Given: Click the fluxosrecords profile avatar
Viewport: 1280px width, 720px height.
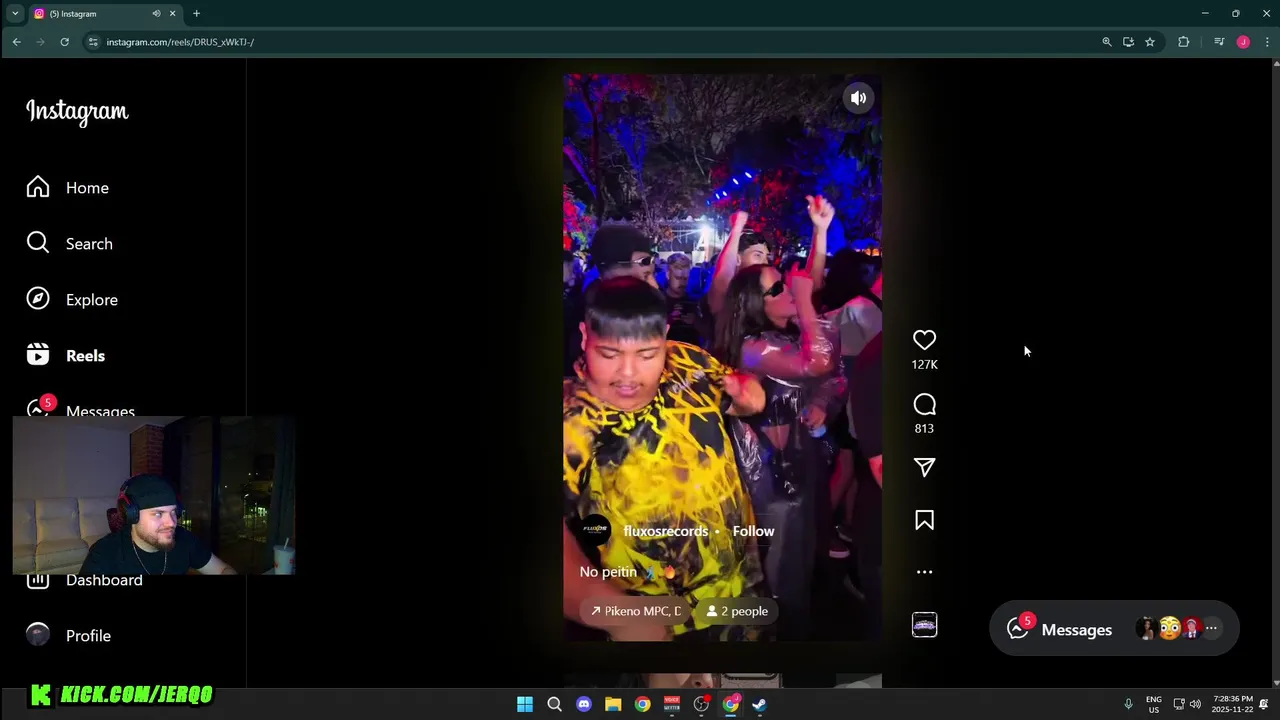Looking at the screenshot, I should click(595, 530).
